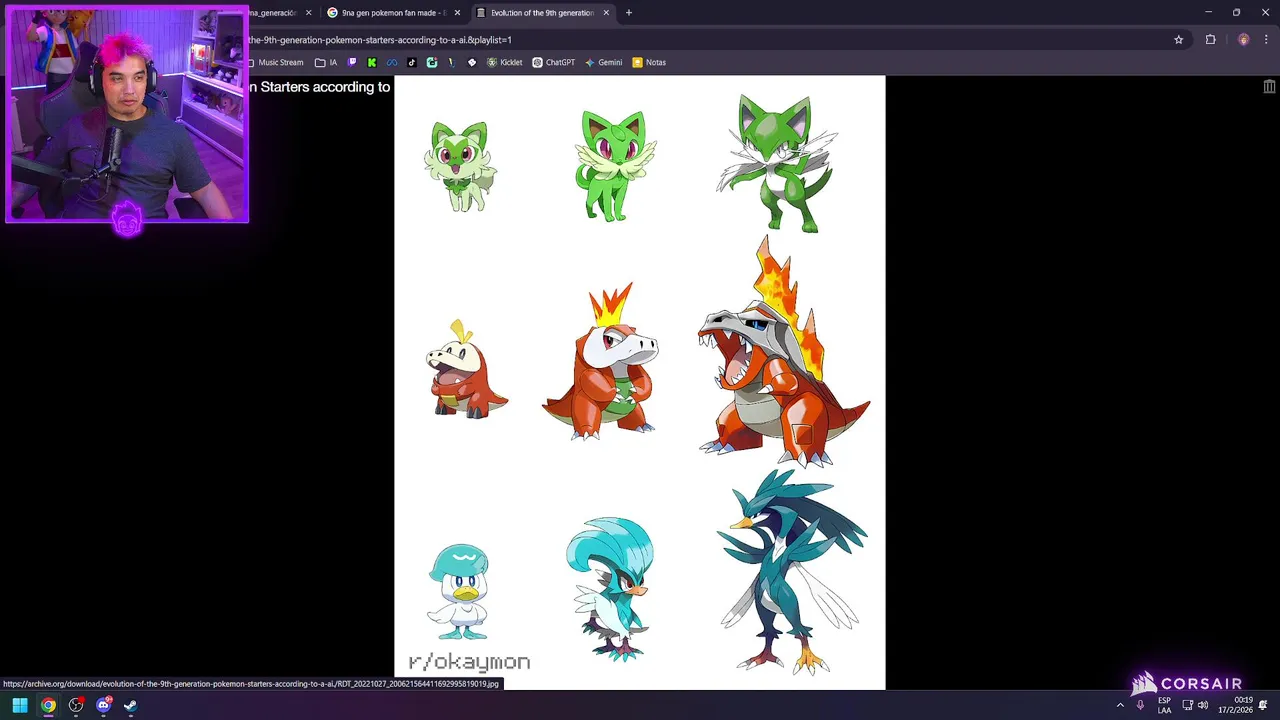Click the Internet Archive logo icon
Viewport: 1280px width, 720px height.
(x=1269, y=87)
